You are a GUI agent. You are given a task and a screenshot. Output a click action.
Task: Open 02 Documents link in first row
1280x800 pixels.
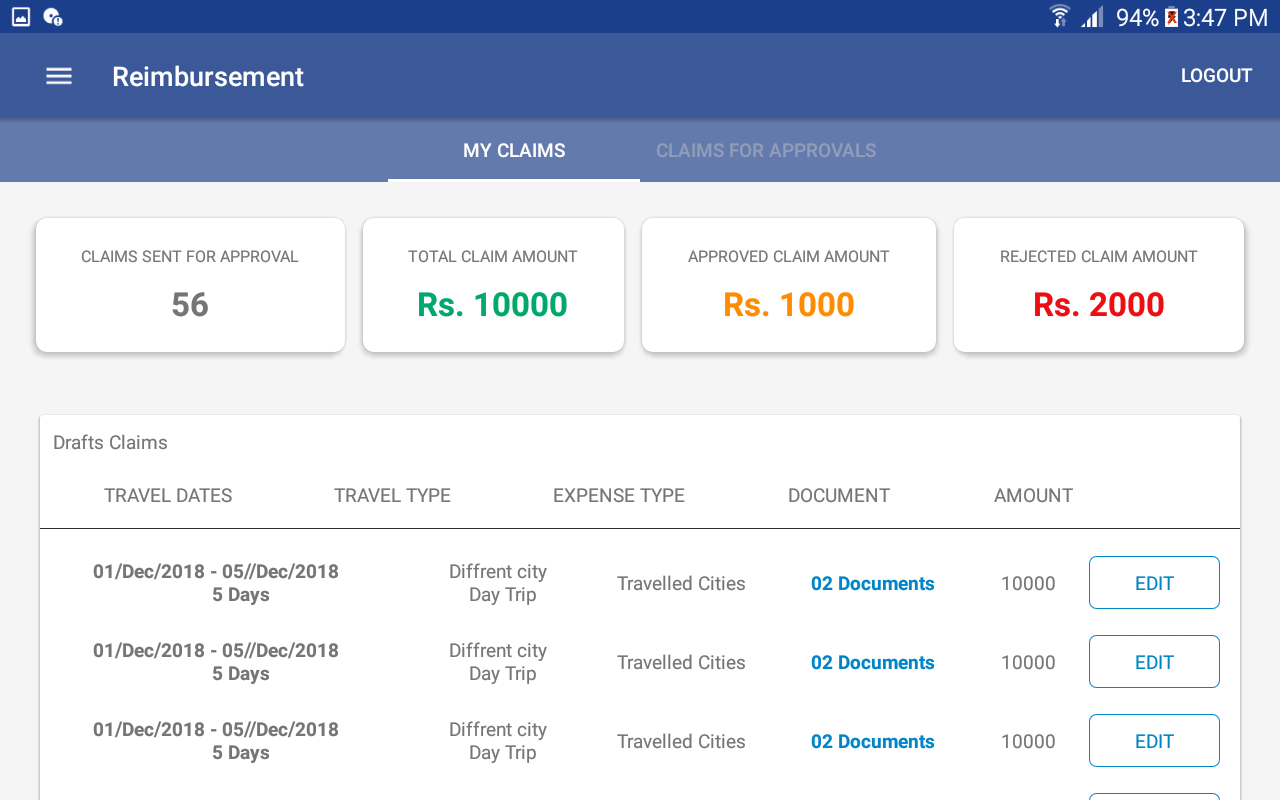872,584
